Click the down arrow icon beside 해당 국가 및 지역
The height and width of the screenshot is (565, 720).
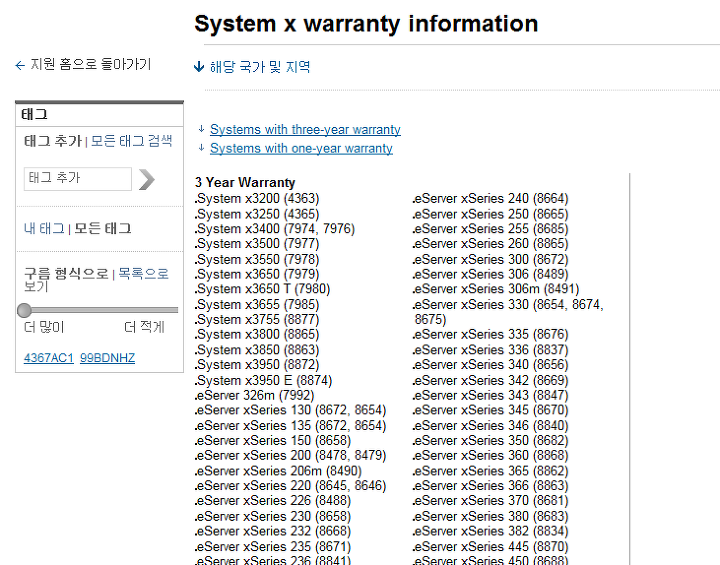coord(199,67)
